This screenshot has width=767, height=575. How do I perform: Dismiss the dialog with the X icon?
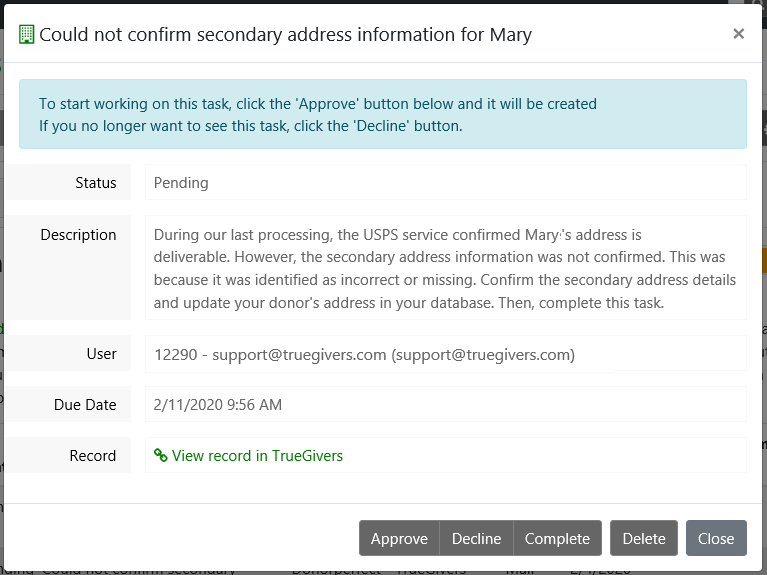point(738,34)
